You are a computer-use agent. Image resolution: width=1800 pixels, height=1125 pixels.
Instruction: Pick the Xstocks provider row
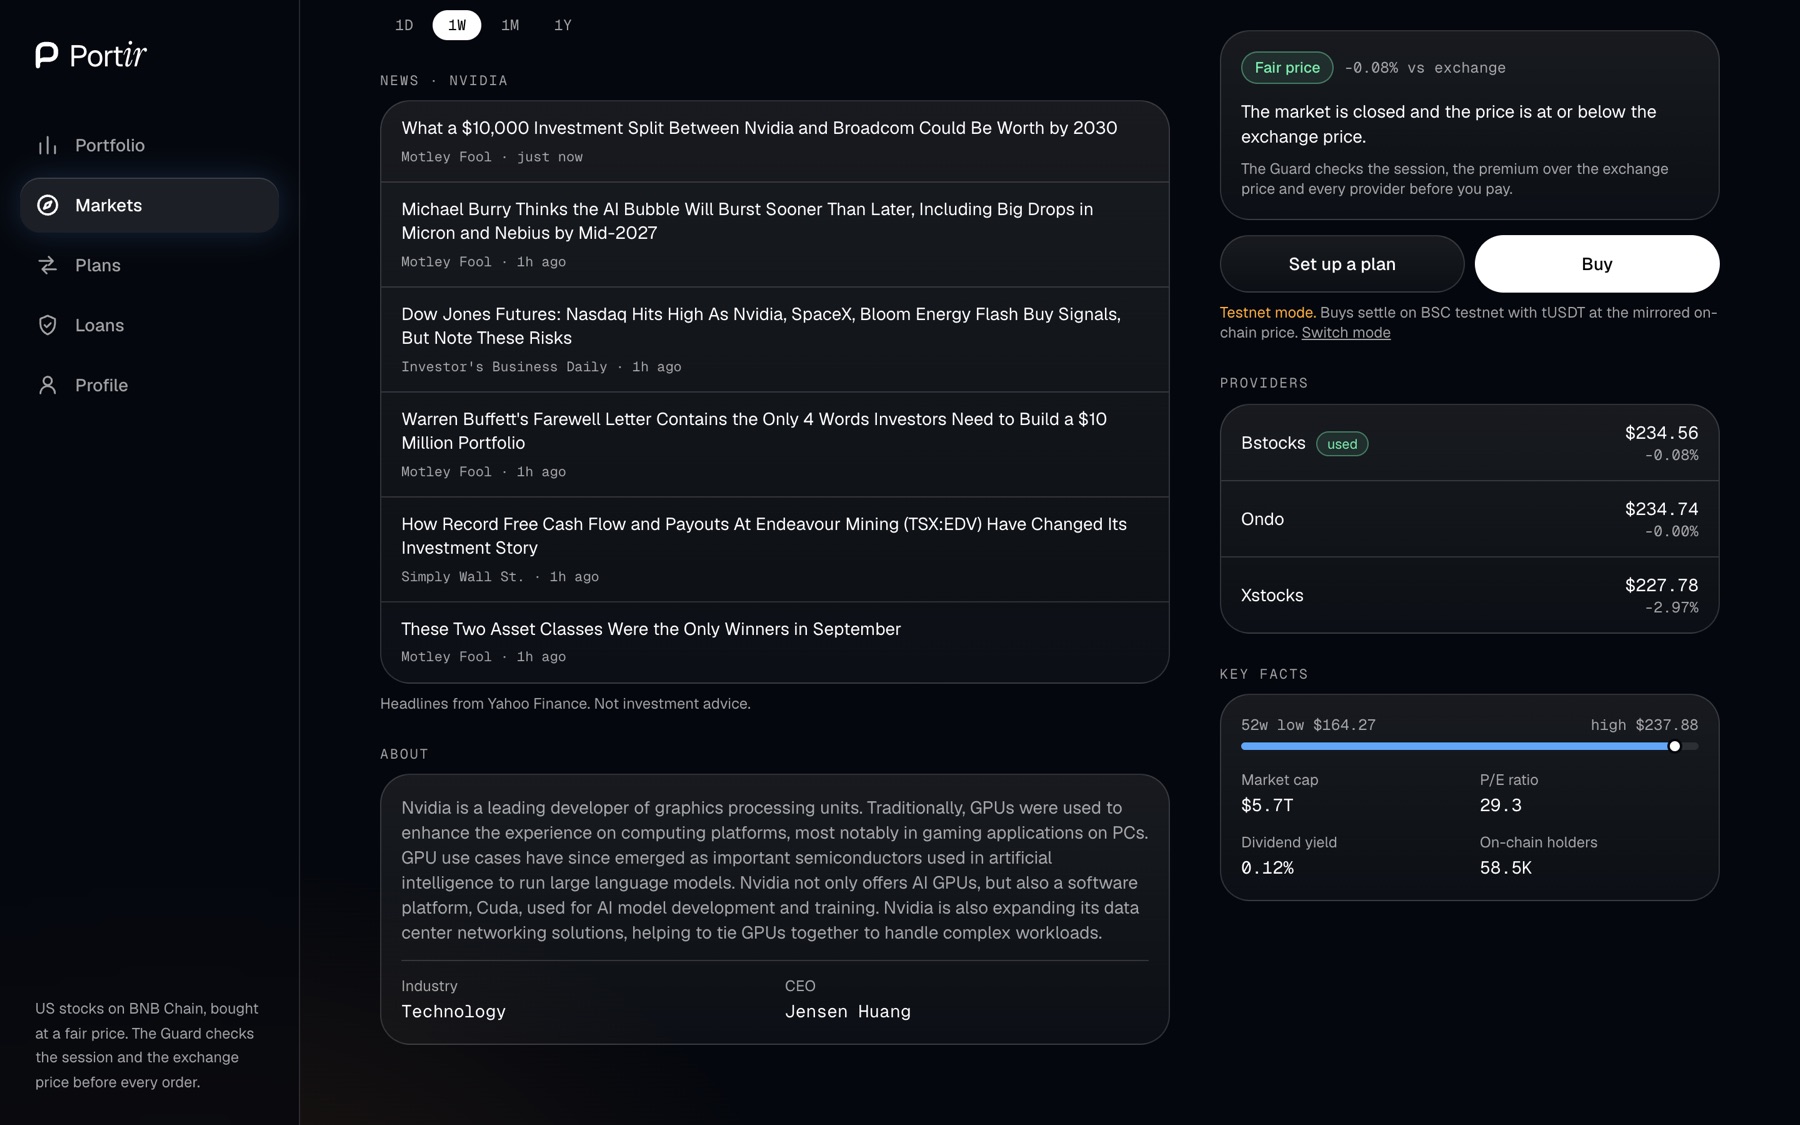[1469, 595]
